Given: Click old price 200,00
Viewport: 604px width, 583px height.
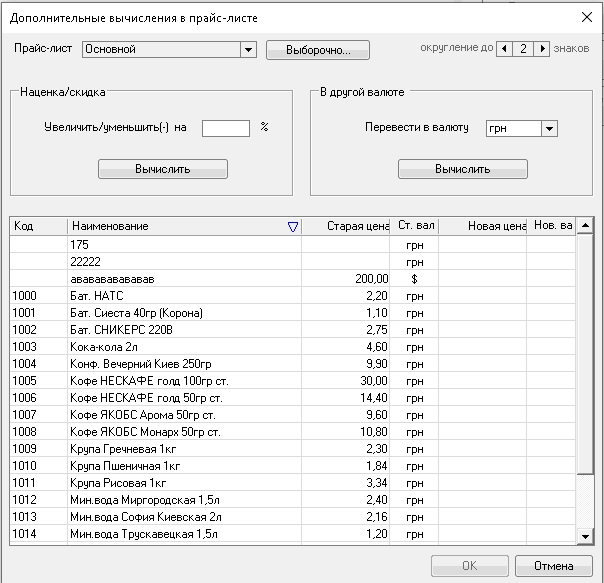Looking at the screenshot, I should pyautogui.click(x=346, y=279).
